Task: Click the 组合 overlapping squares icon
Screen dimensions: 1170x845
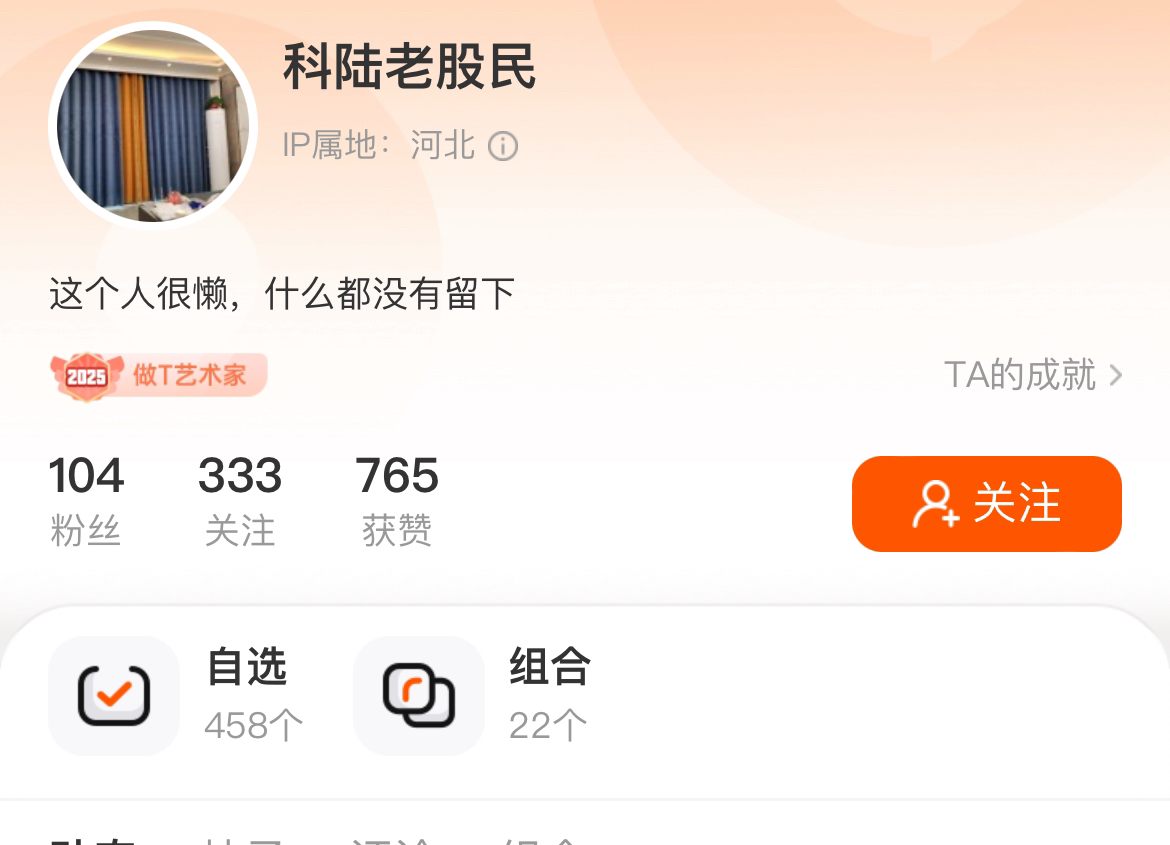Action: (x=419, y=695)
